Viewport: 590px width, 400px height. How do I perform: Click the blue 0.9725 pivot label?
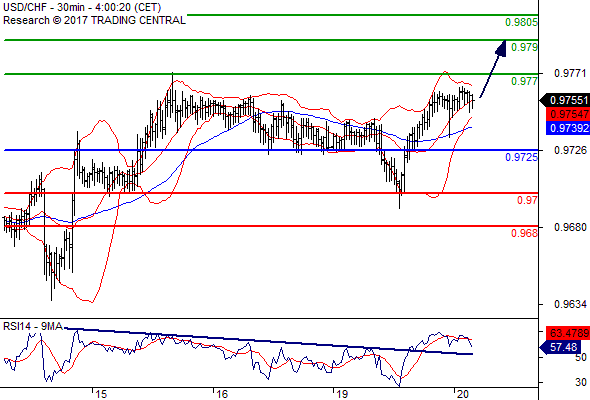click(522, 157)
